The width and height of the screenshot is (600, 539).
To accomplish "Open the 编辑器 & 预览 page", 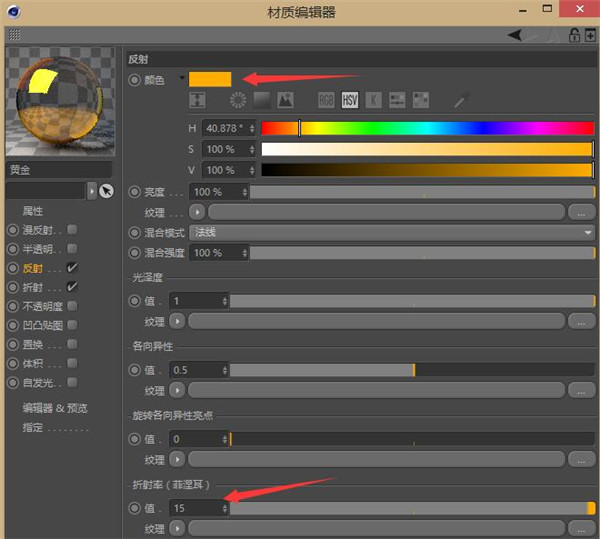I will point(55,408).
